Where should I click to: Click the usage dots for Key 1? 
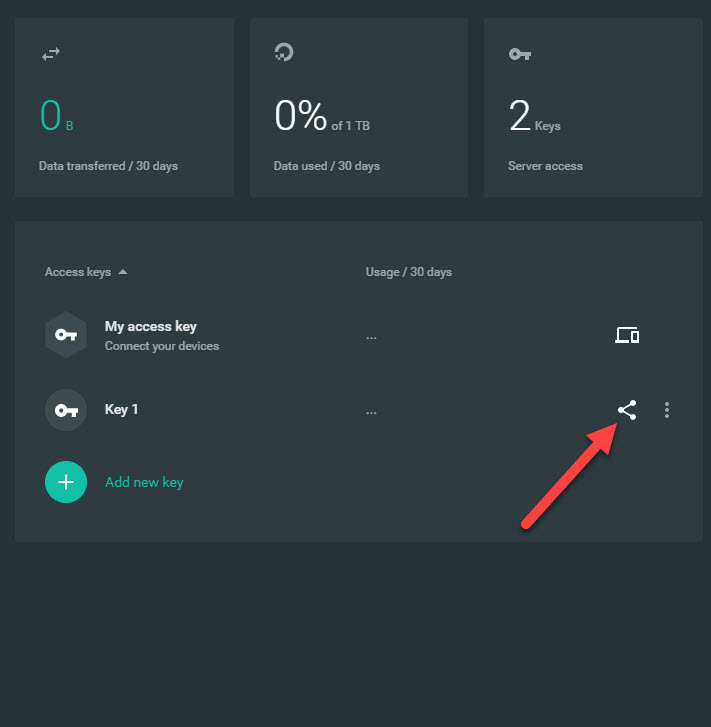point(371,413)
